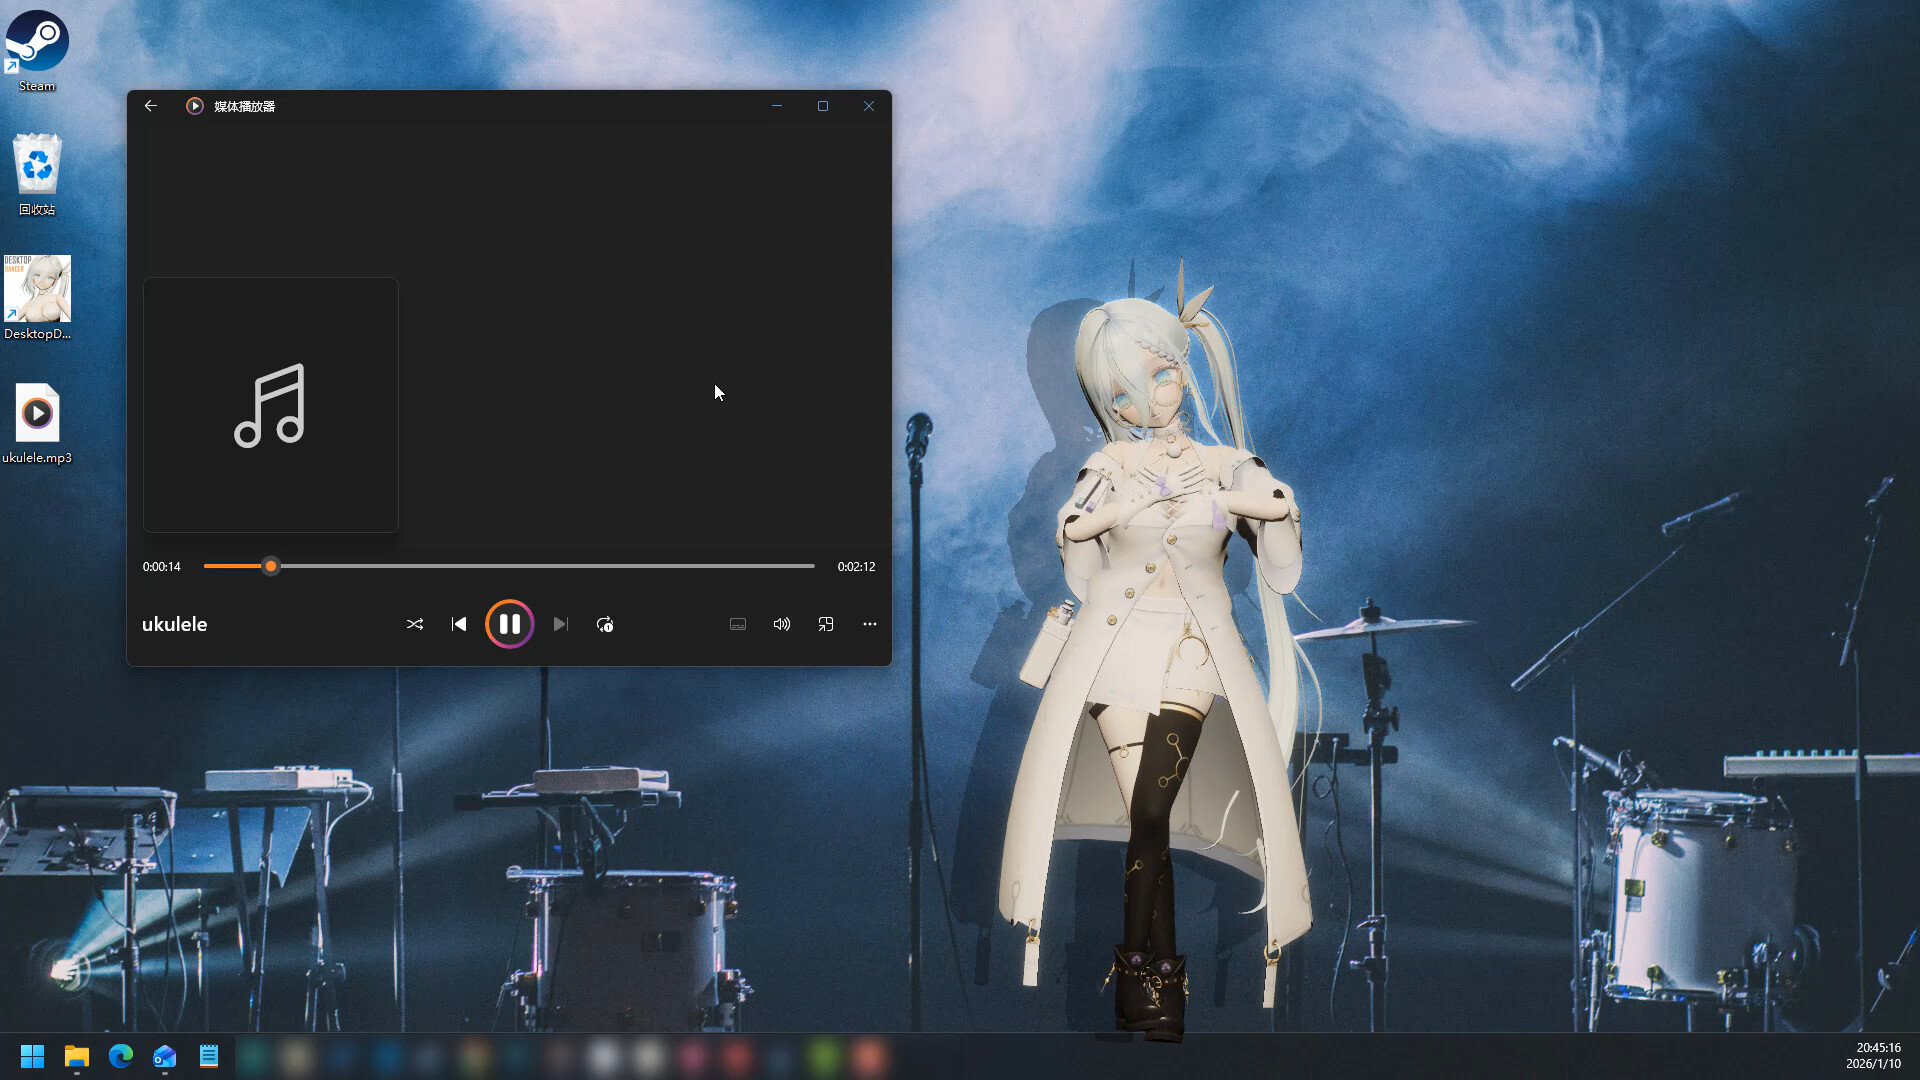Viewport: 1920px width, 1080px height.
Task: Switch to mini player mode
Action: tap(826, 623)
